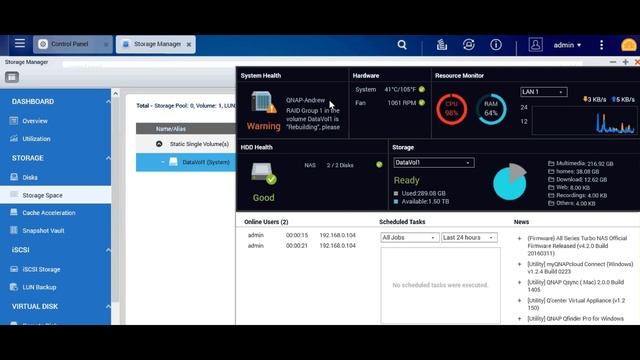This screenshot has width=640, height=360.
Task: Click the Disks sidebar icon
Action: click(14, 177)
